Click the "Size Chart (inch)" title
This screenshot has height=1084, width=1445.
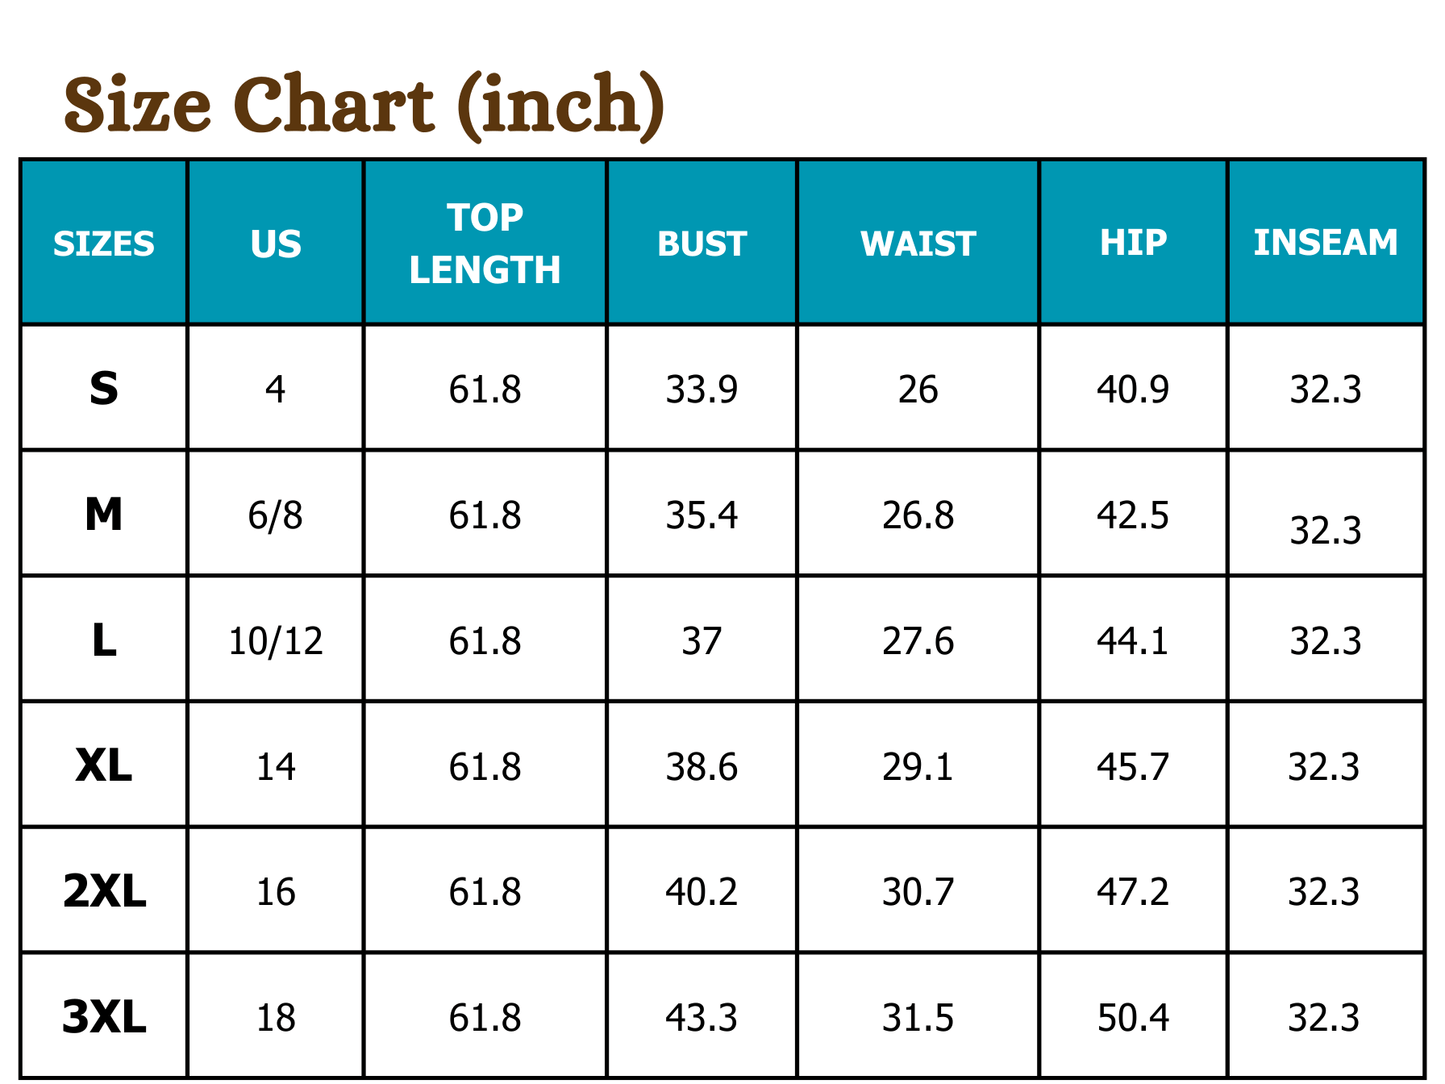pos(364,105)
